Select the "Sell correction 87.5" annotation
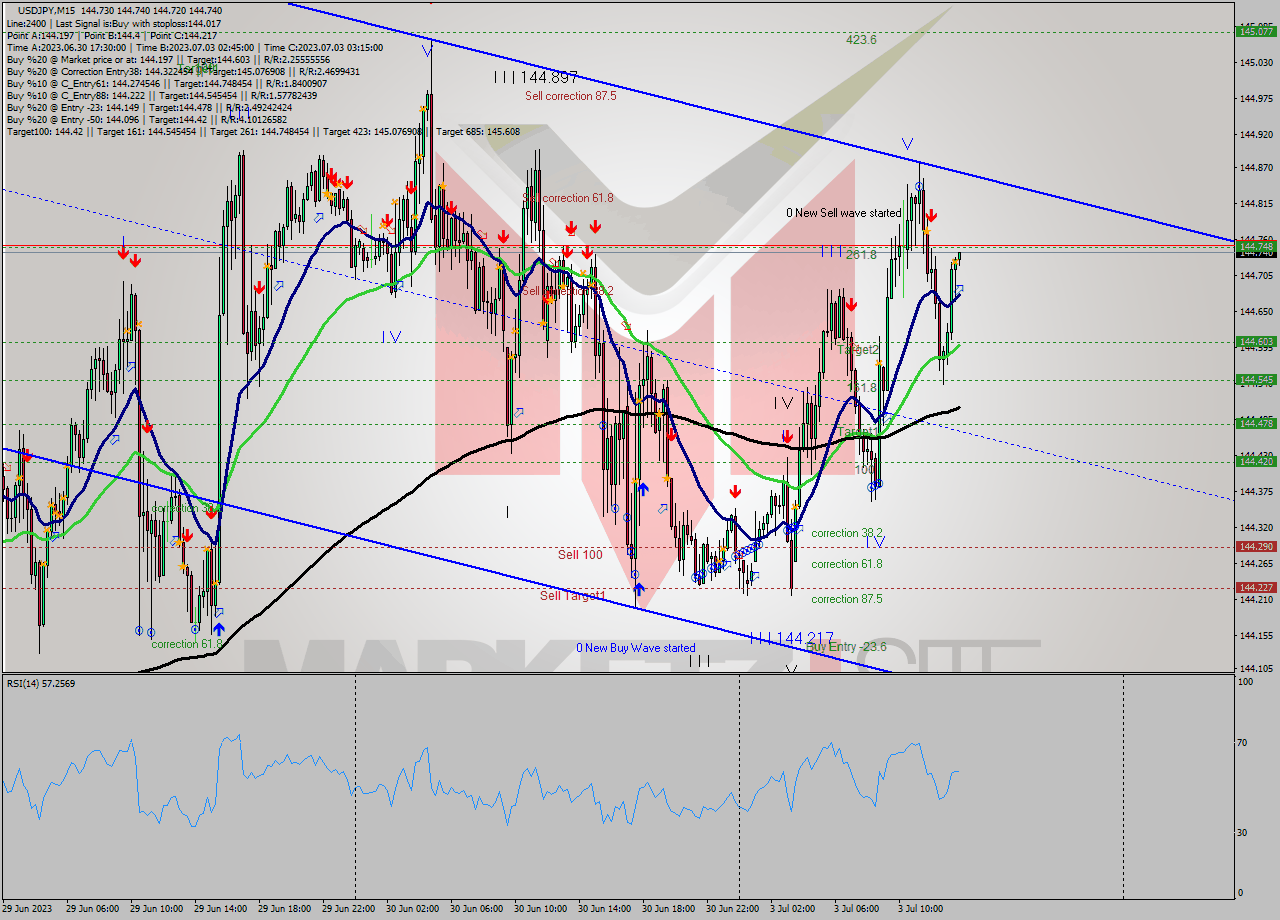1280x920 pixels. [x=570, y=96]
